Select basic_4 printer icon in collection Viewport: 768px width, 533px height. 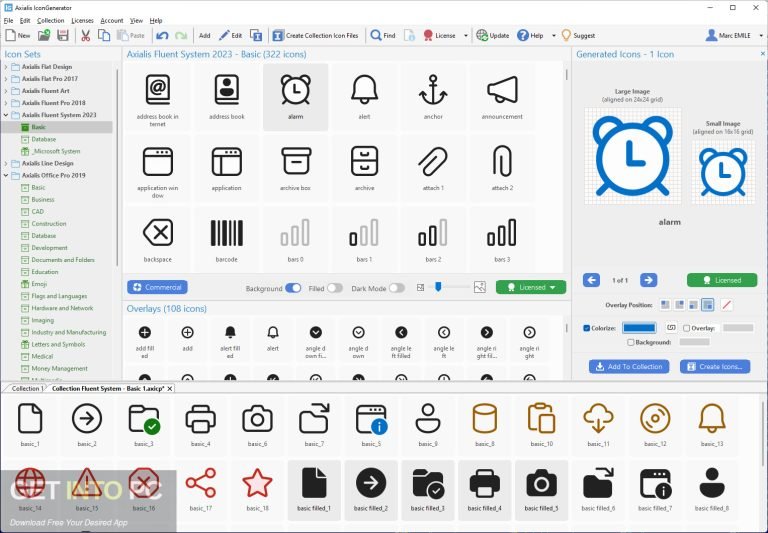tap(200, 425)
